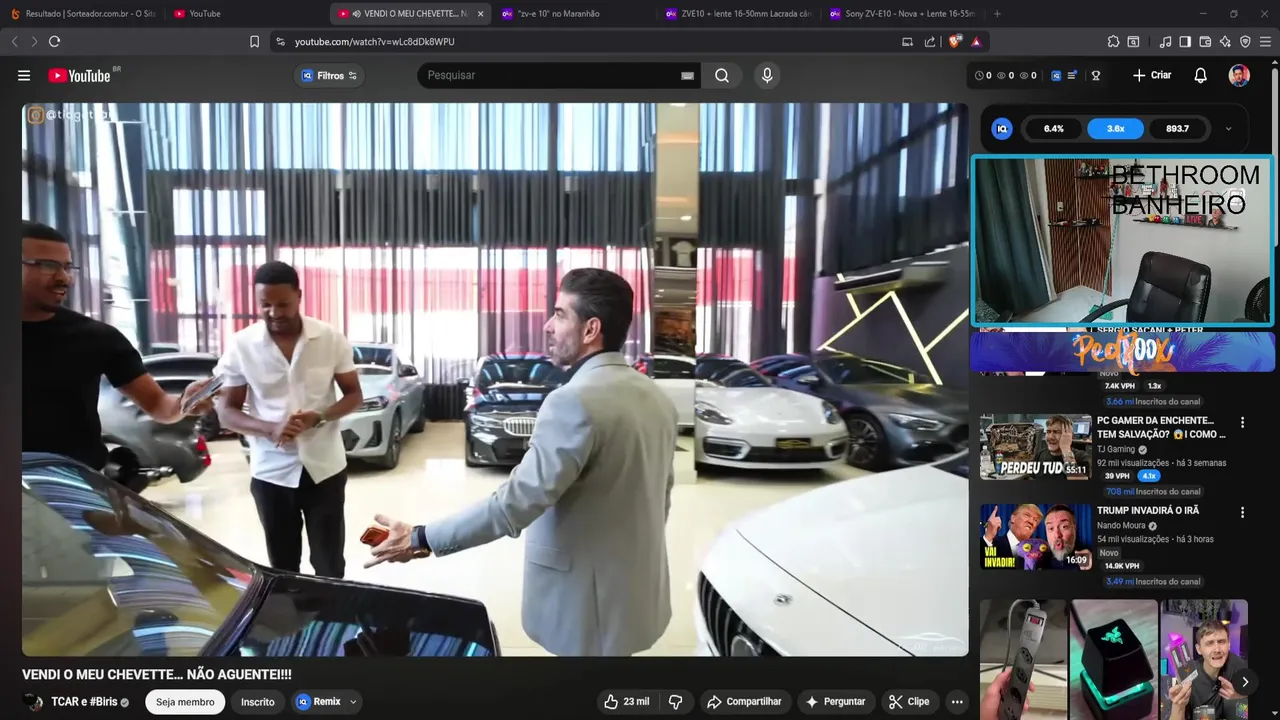Go back with the browser back arrow
This screenshot has width=1280, height=720.
14,41
